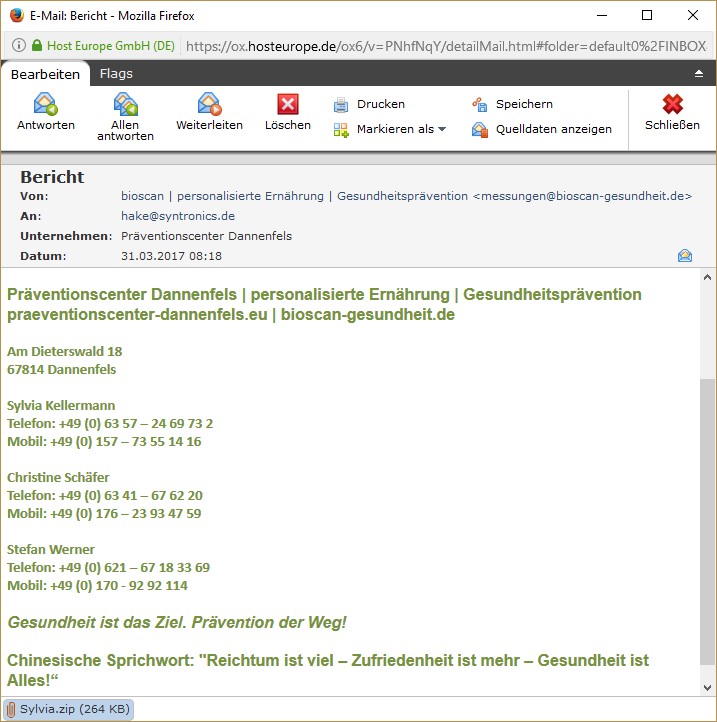This screenshot has width=717, height=722.
Task: Open the Markieren als dropdown arrow
Action: coord(442,129)
